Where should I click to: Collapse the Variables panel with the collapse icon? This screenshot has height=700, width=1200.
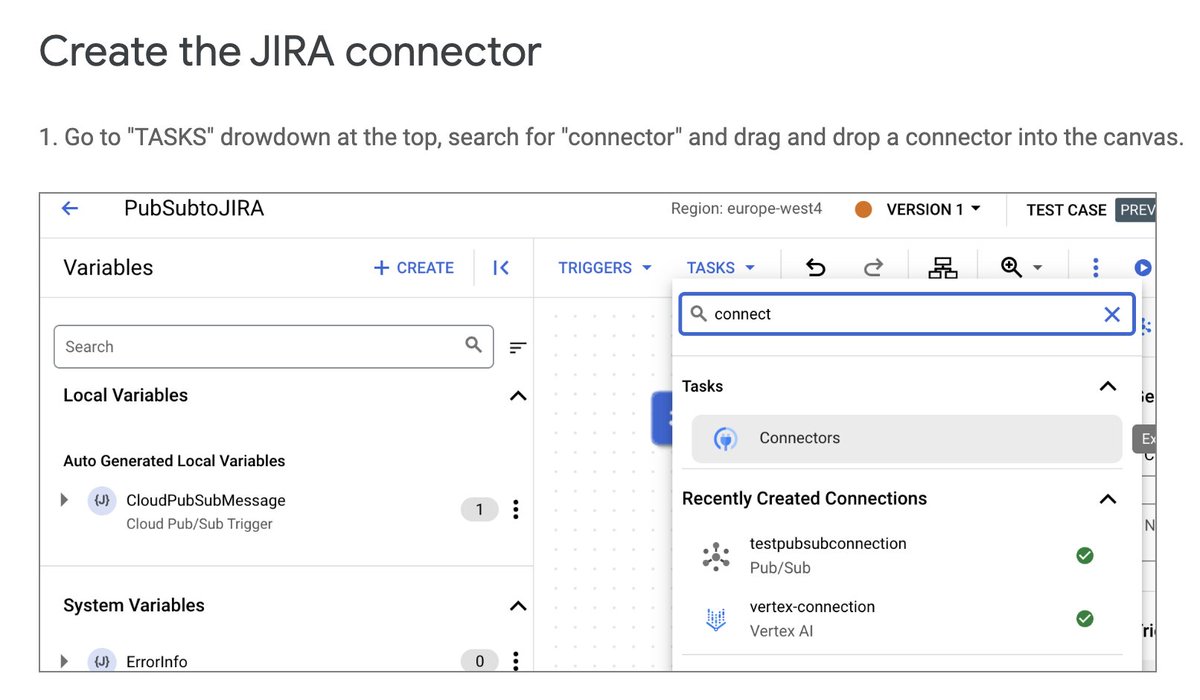click(500, 267)
